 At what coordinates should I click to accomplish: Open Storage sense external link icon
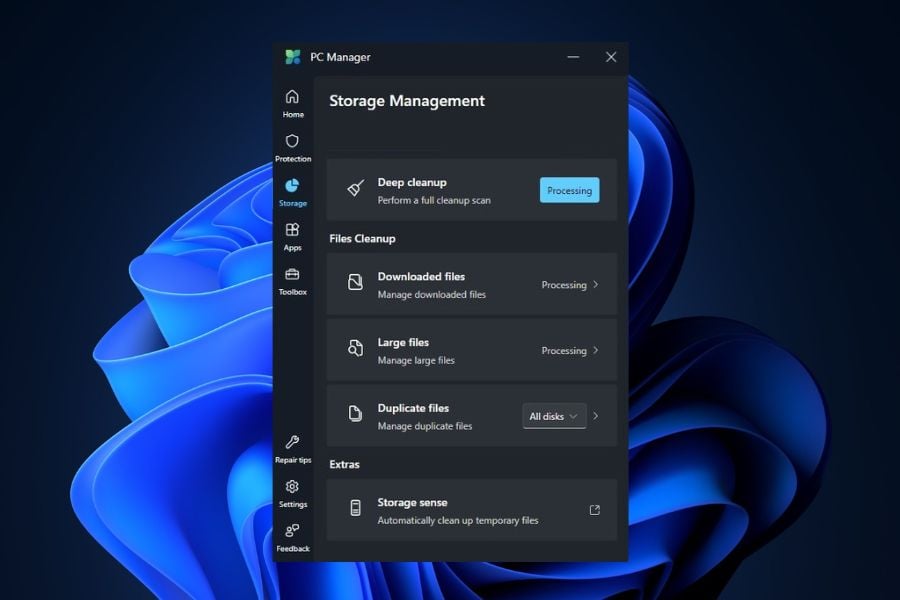pos(595,510)
